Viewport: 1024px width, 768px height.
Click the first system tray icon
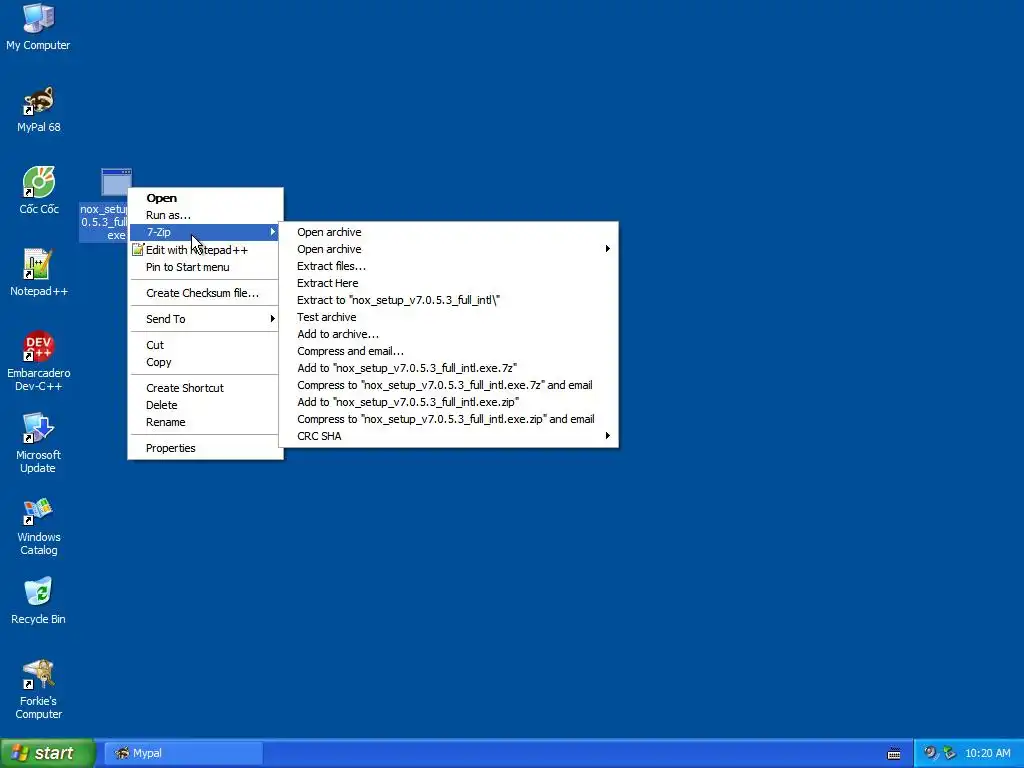[x=931, y=753]
